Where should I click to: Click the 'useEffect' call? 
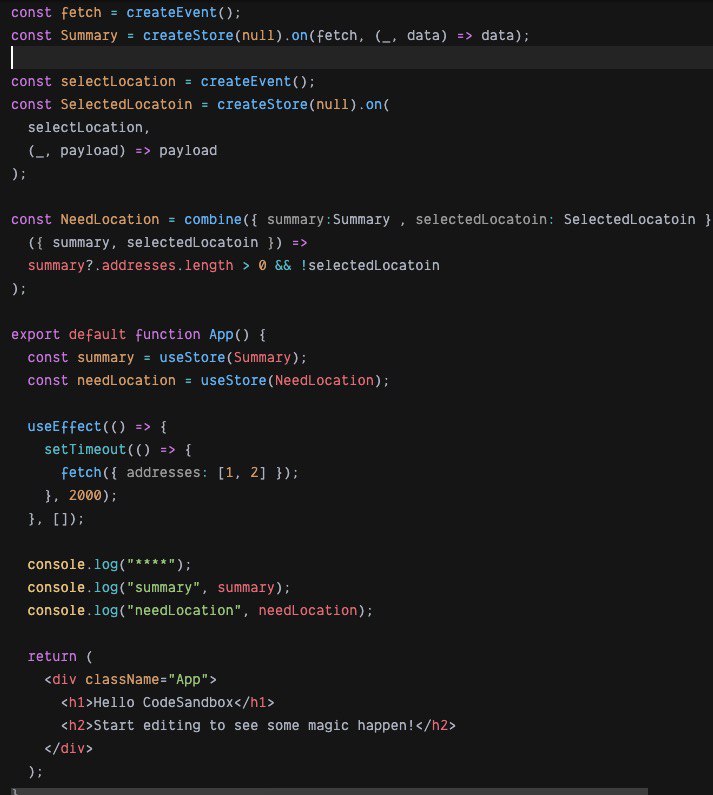point(64,426)
